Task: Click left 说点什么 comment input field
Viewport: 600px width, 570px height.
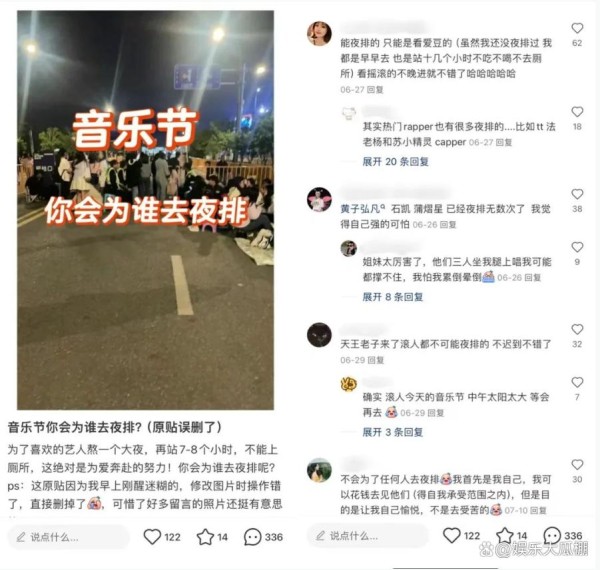Action: [68, 537]
